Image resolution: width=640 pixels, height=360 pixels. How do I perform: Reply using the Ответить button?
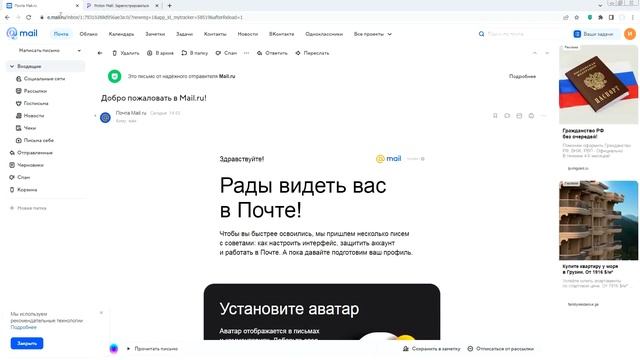pyautogui.click(x=272, y=53)
